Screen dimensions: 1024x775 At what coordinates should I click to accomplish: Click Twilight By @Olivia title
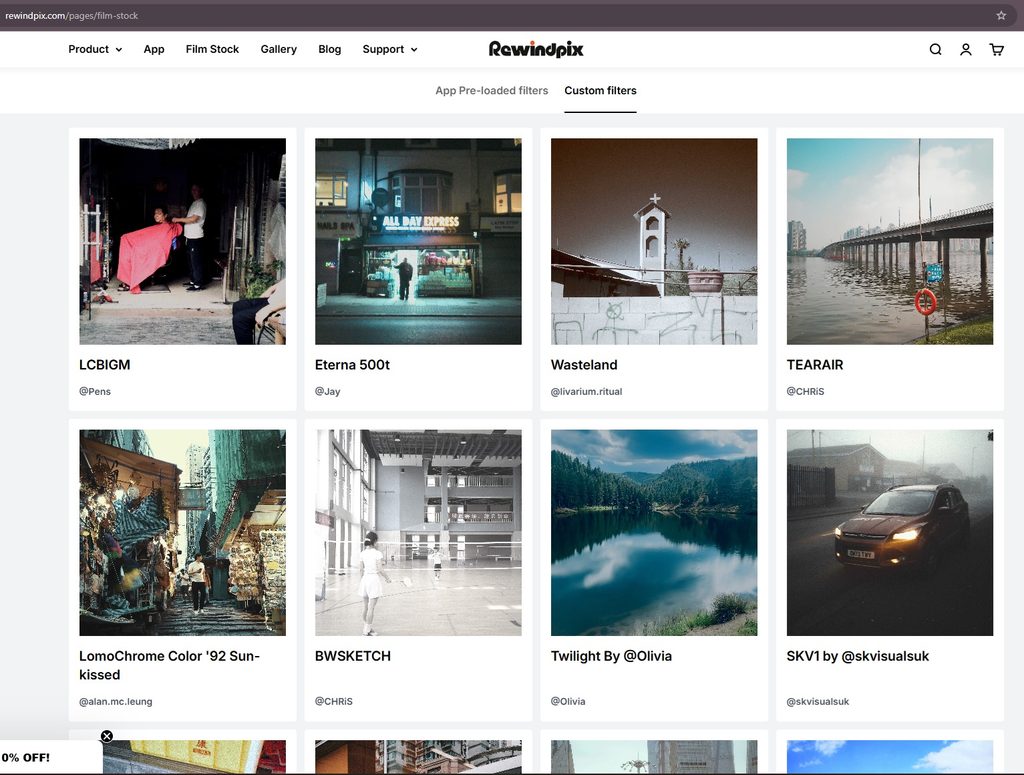click(611, 656)
